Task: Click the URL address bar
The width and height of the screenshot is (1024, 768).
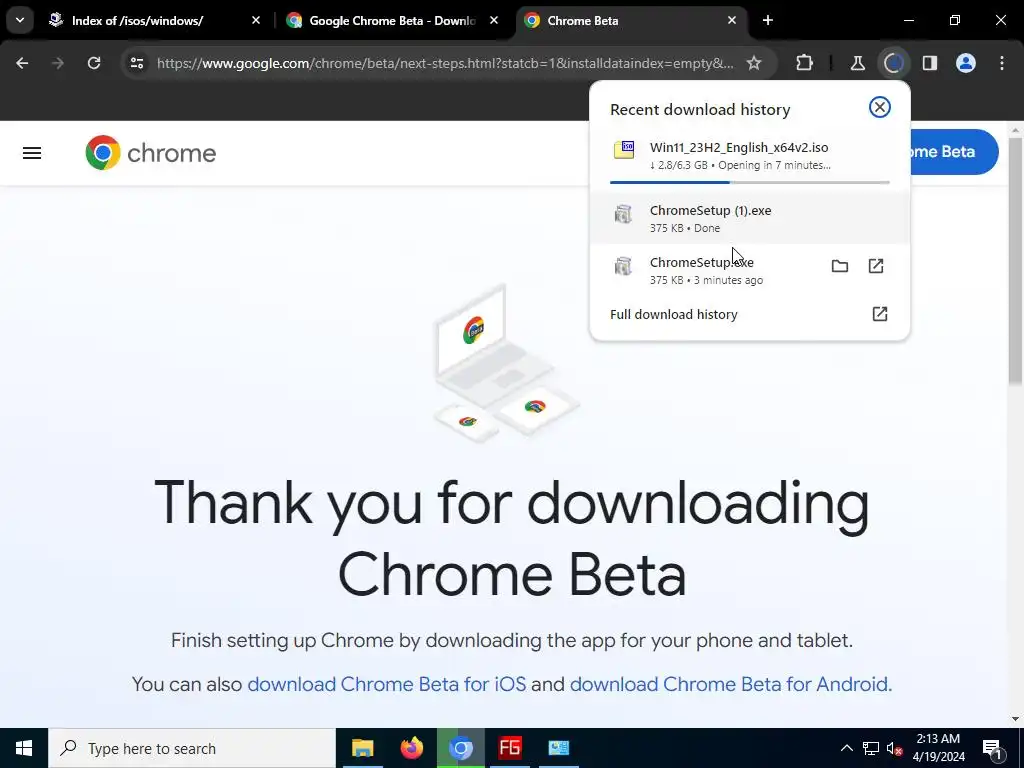Action: click(x=445, y=63)
